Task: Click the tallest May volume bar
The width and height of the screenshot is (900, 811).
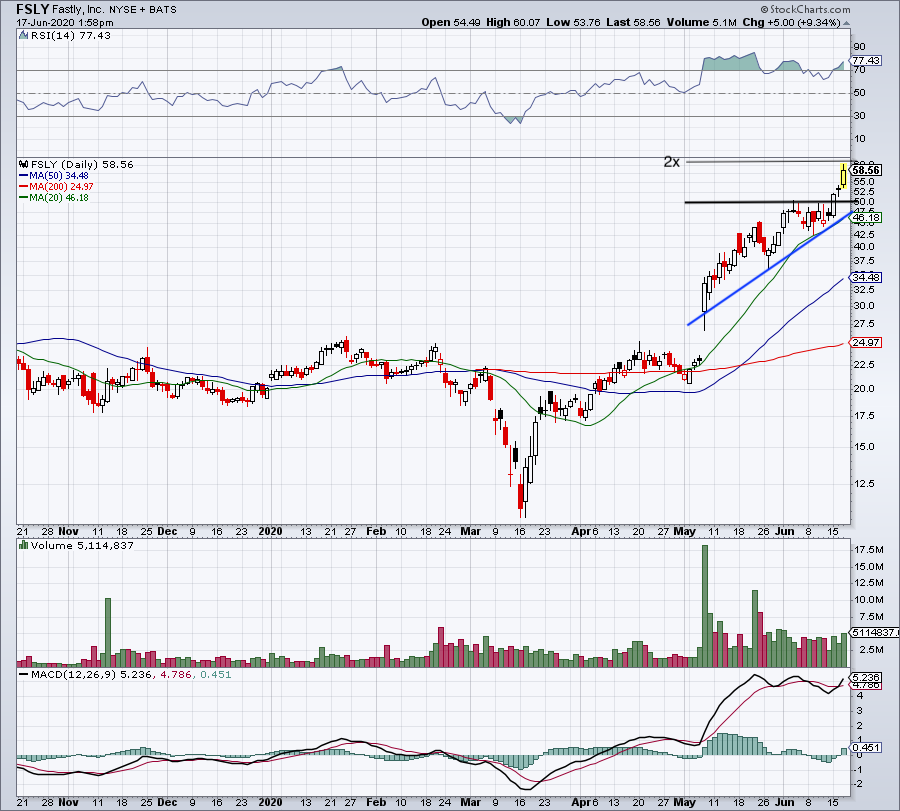Action: click(705, 606)
